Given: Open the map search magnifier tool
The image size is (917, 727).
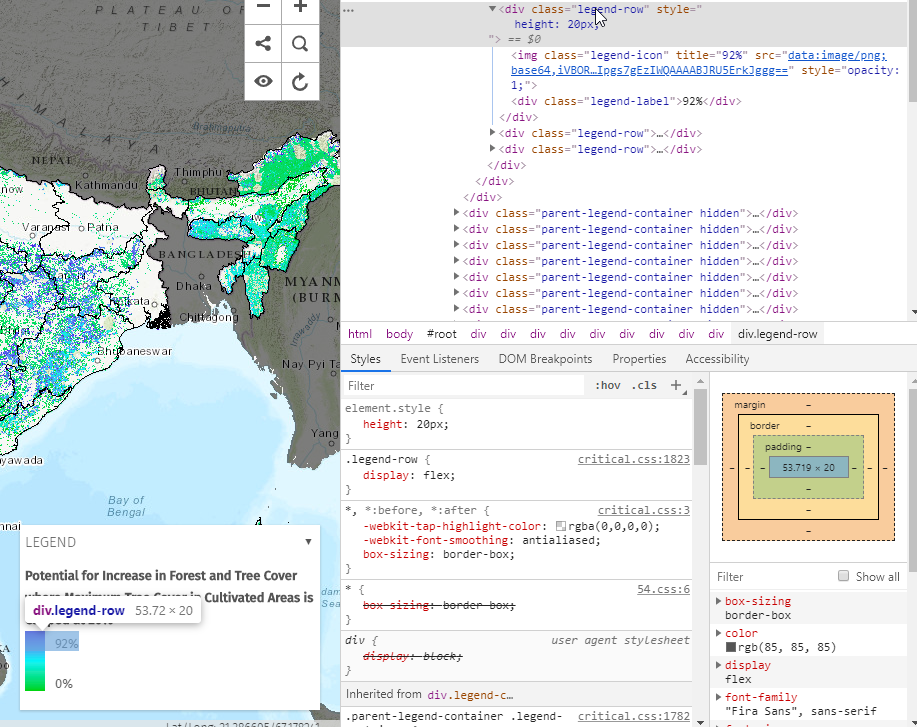Looking at the screenshot, I should [x=299, y=44].
